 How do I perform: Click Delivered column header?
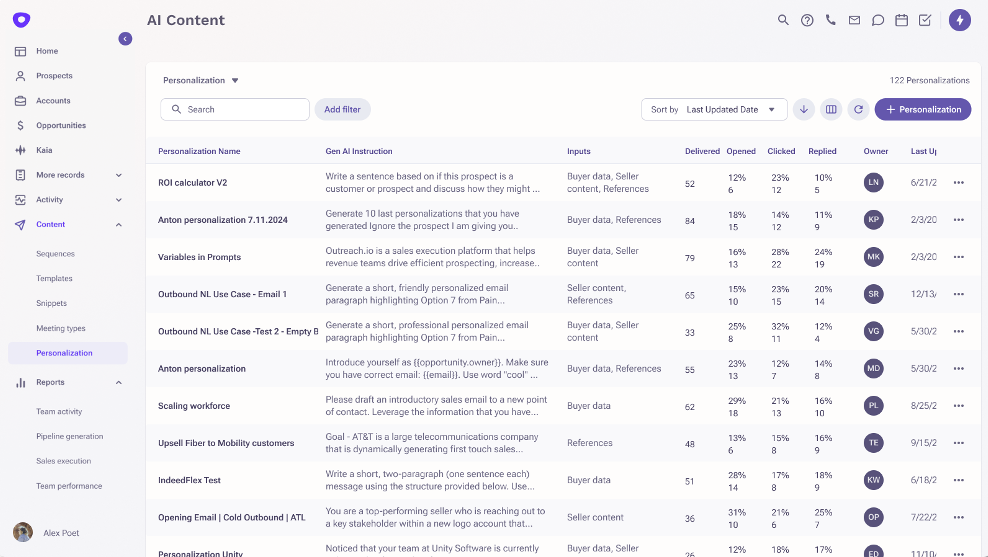pos(702,151)
